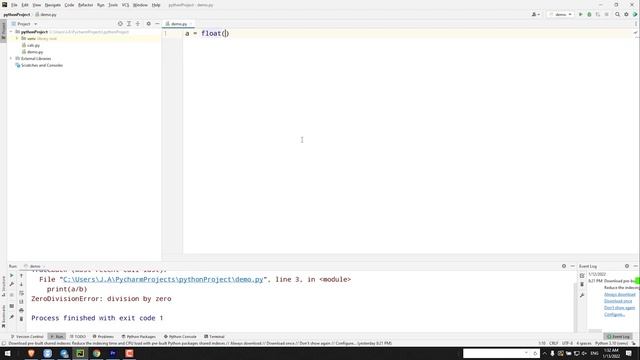Image resolution: width=640 pixels, height=360 pixels.
Task: Open the Problems tool window
Action: click(103, 336)
